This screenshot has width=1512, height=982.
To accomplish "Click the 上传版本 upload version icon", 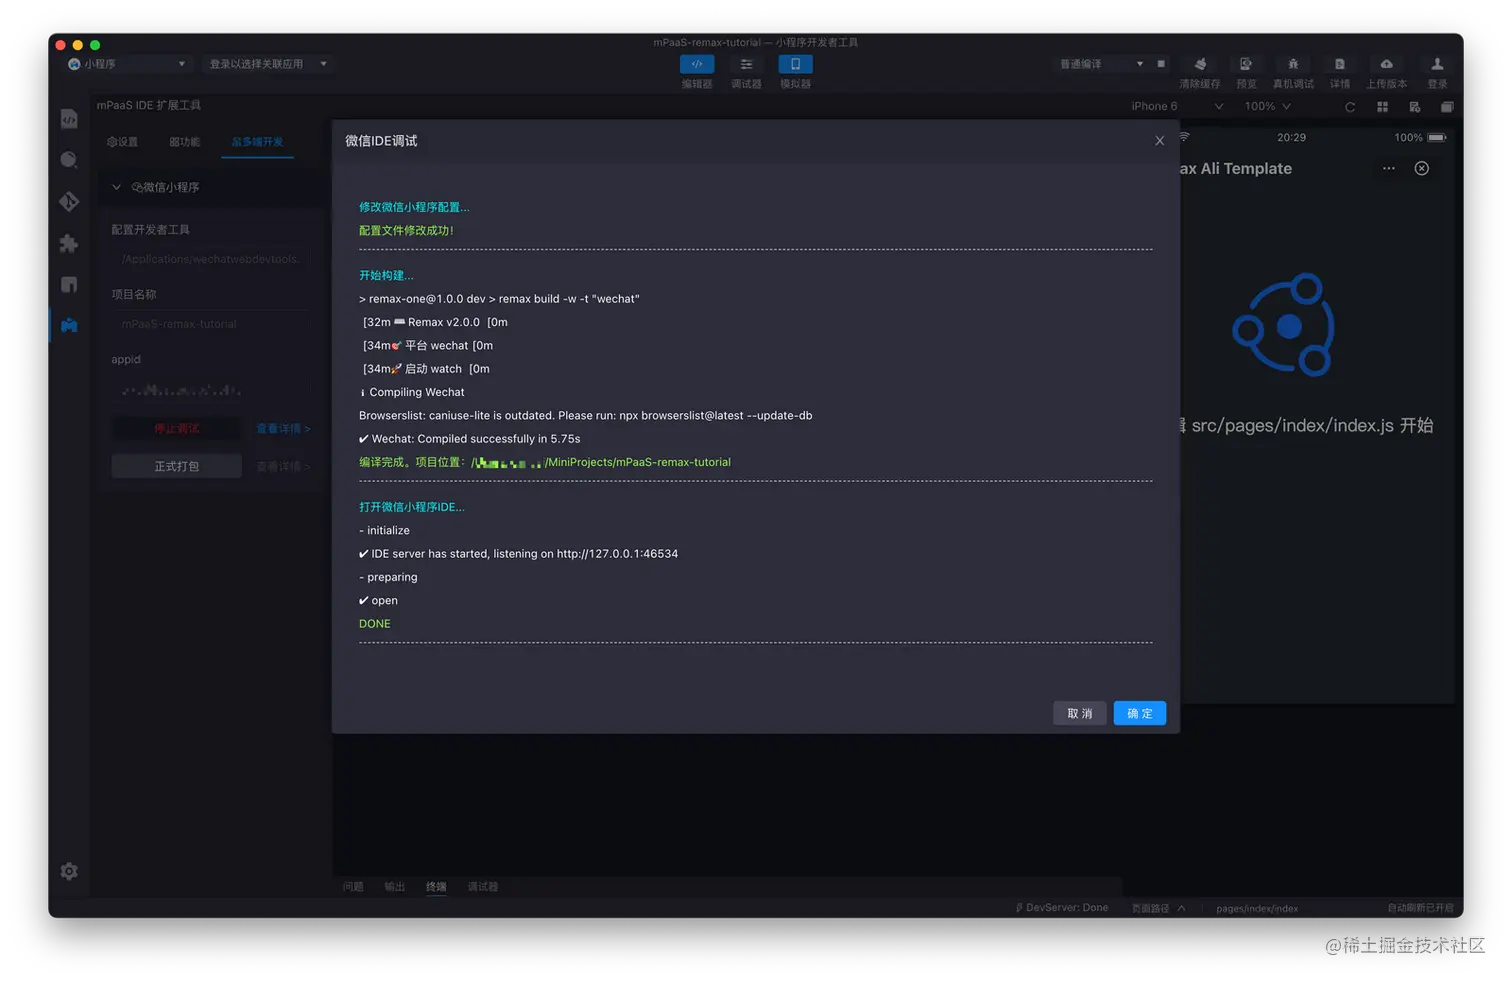I will [1387, 64].
